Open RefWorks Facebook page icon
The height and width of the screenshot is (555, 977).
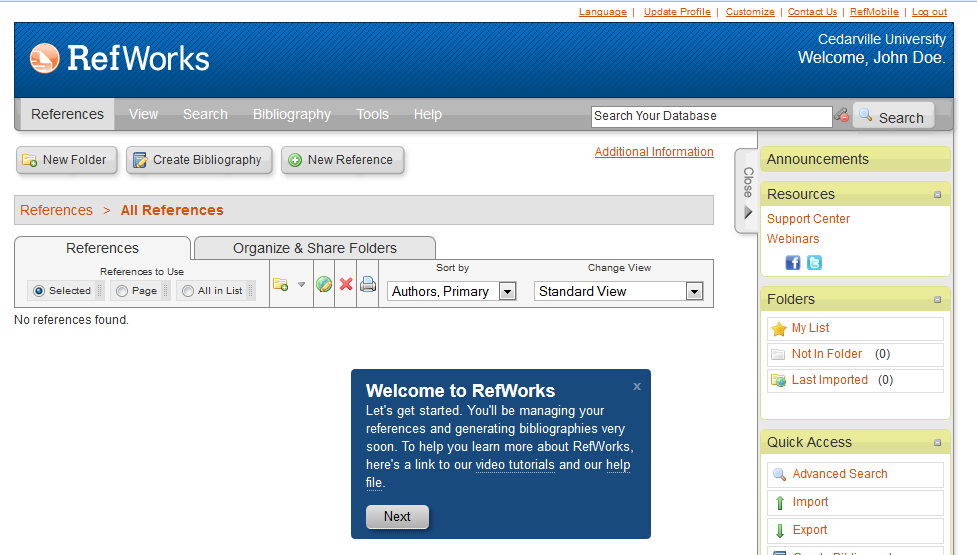tap(793, 263)
